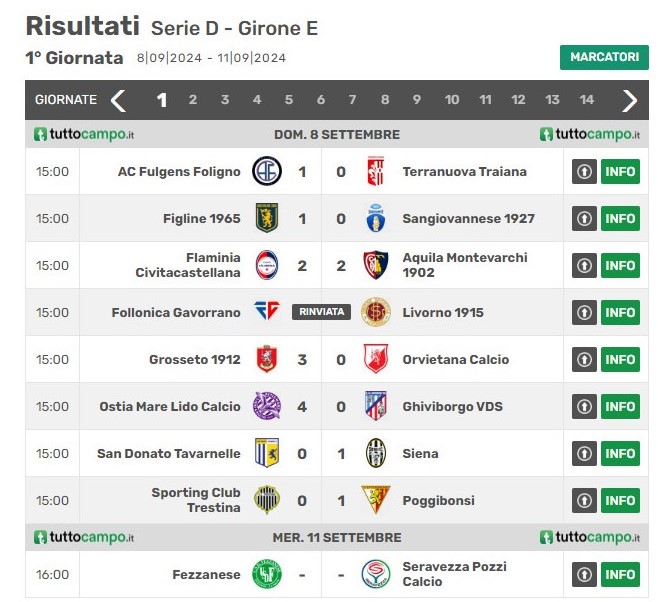This screenshot has width=658, height=602.
Task: Click the Livorno 1915 team crest
Action: [376, 312]
